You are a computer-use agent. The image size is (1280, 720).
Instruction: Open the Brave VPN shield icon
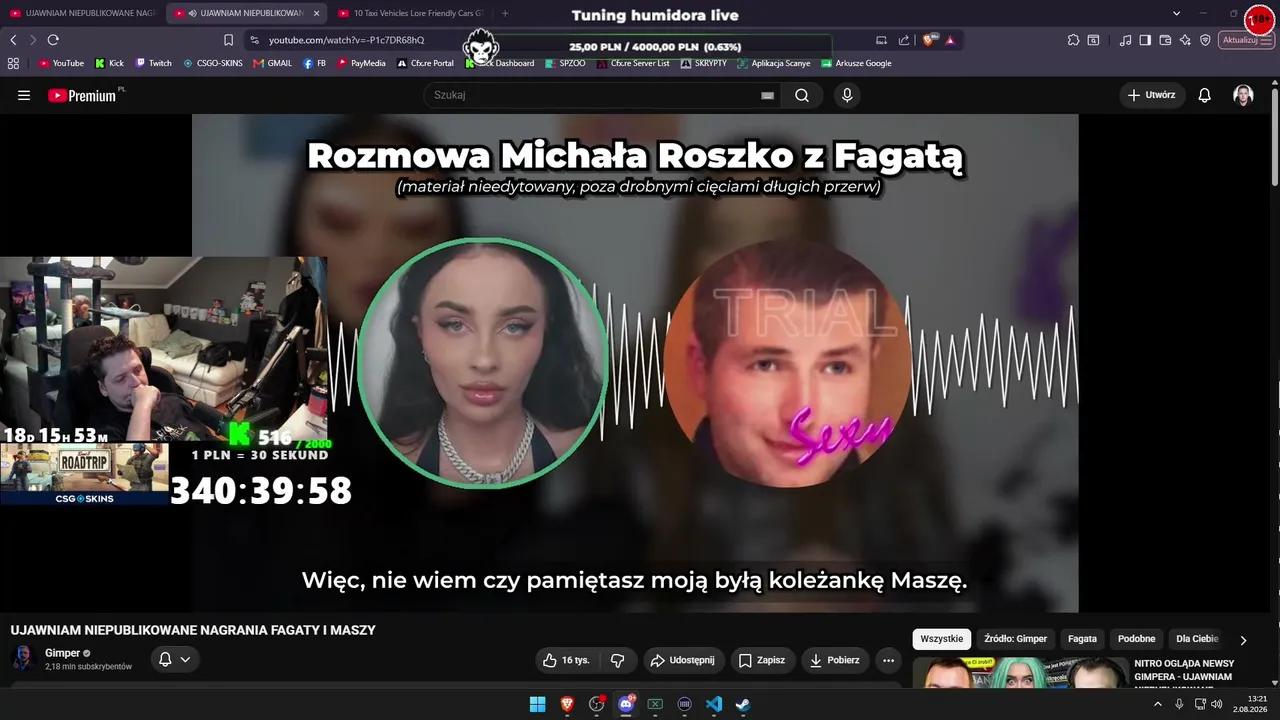[1205, 40]
